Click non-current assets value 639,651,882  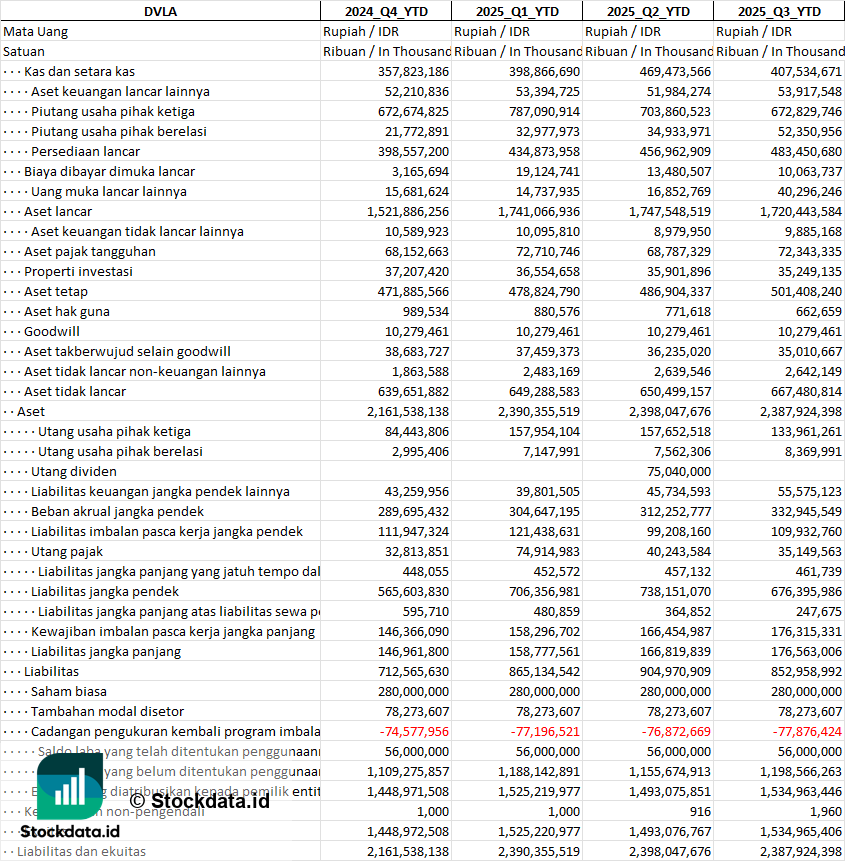(x=413, y=392)
